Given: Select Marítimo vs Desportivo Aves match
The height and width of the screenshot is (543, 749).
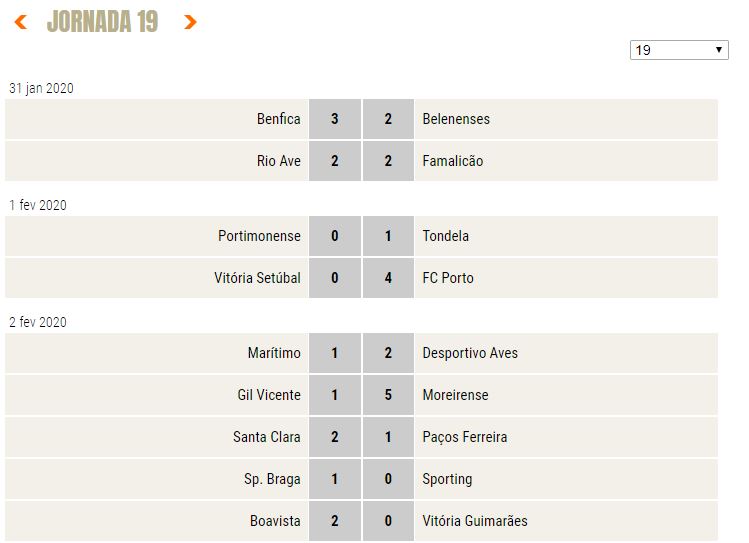Looking at the screenshot, I should (x=361, y=353).
